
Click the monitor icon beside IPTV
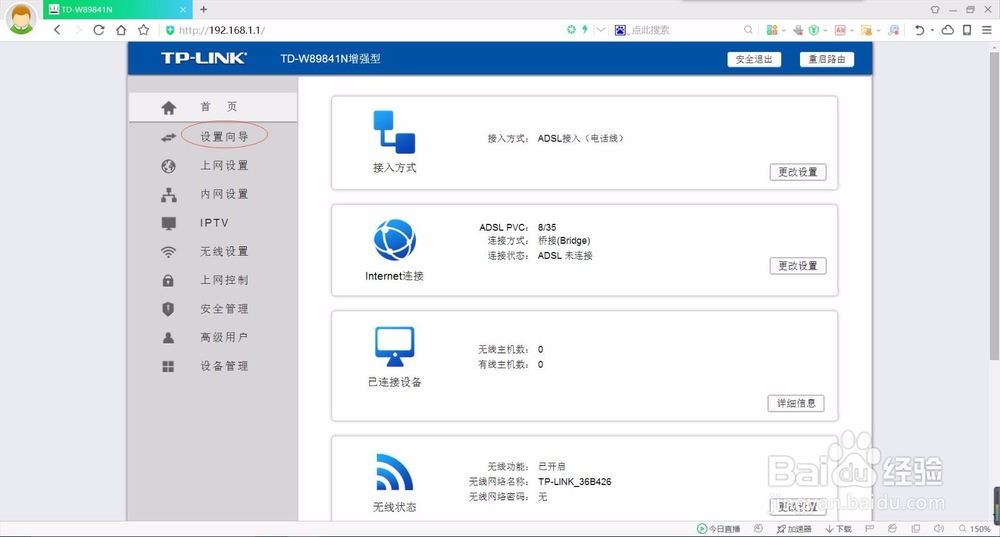click(168, 223)
